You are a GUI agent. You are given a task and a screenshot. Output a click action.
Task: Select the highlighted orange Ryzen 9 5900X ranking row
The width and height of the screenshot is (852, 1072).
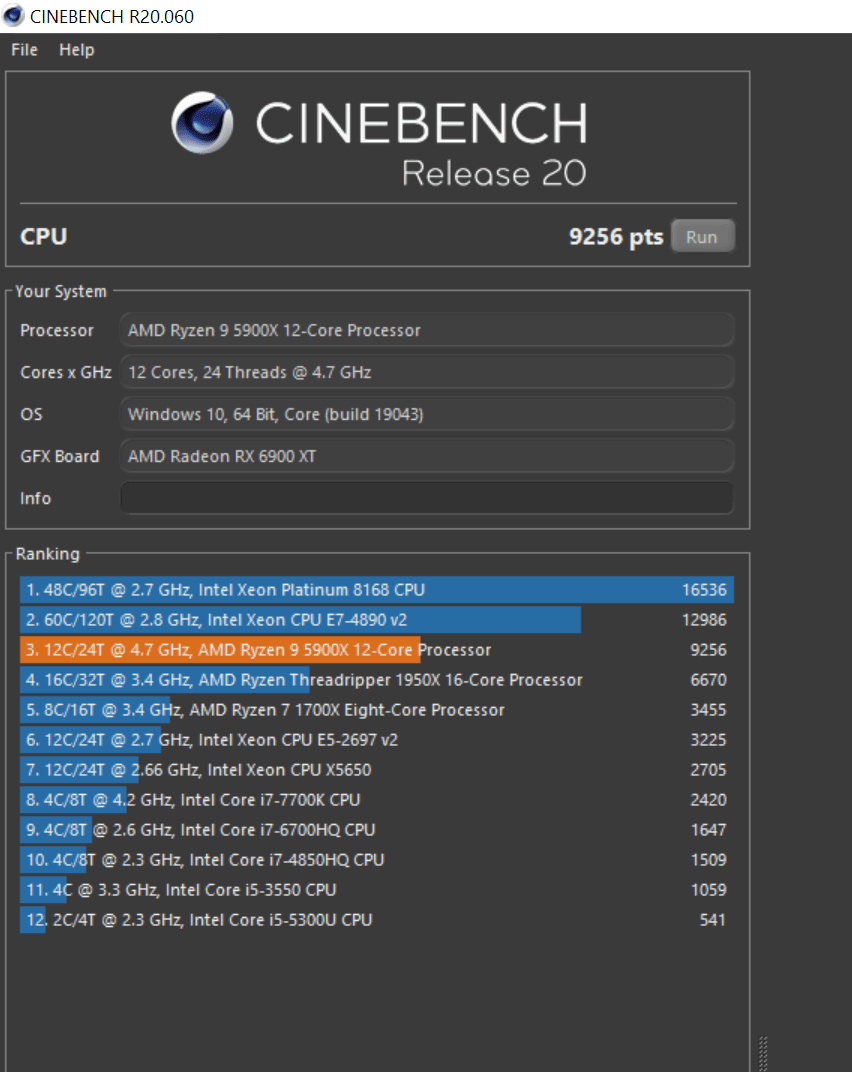pyautogui.click(x=377, y=650)
